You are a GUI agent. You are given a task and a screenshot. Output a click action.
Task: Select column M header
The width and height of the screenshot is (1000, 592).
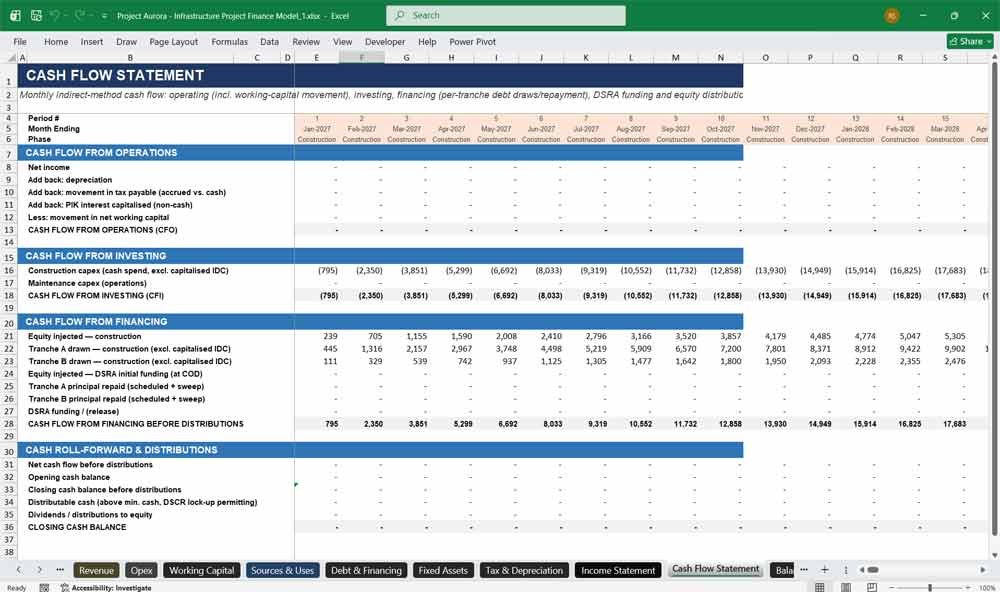click(x=675, y=57)
